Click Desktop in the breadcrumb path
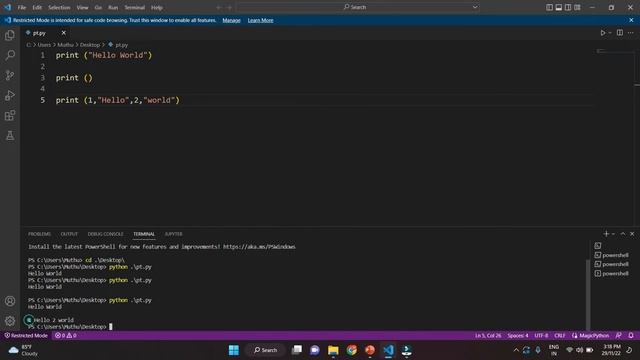The width and height of the screenshot is (640, 360). [90, 45]
